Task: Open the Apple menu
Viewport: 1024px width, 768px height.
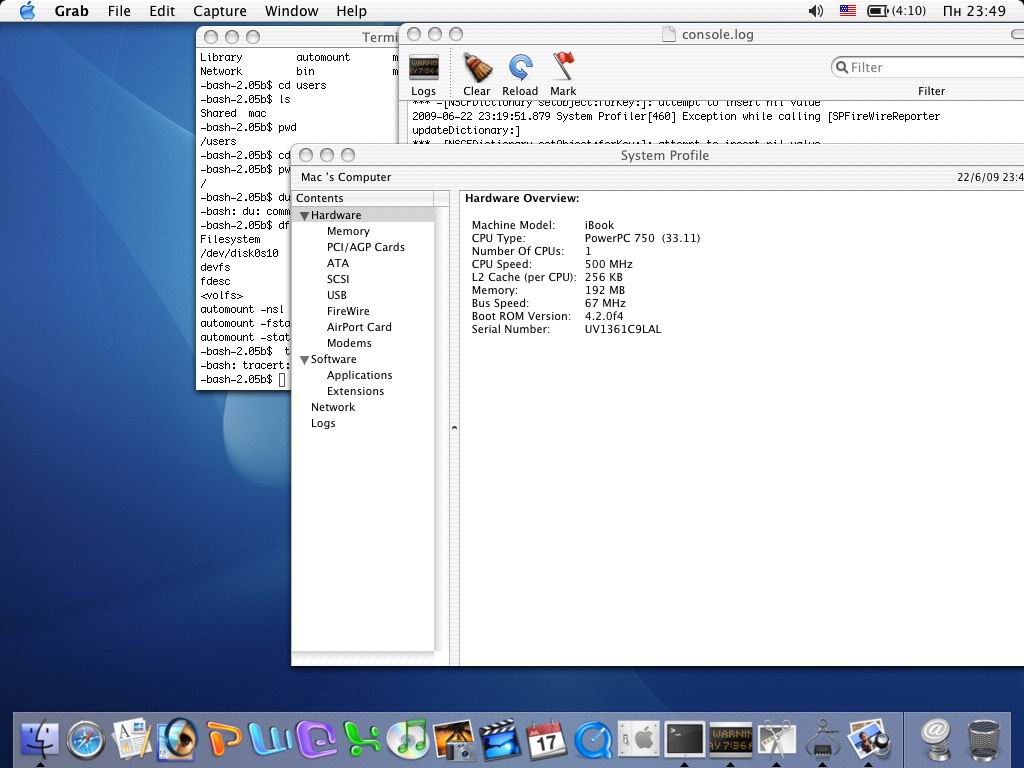Action: point(27,10)
